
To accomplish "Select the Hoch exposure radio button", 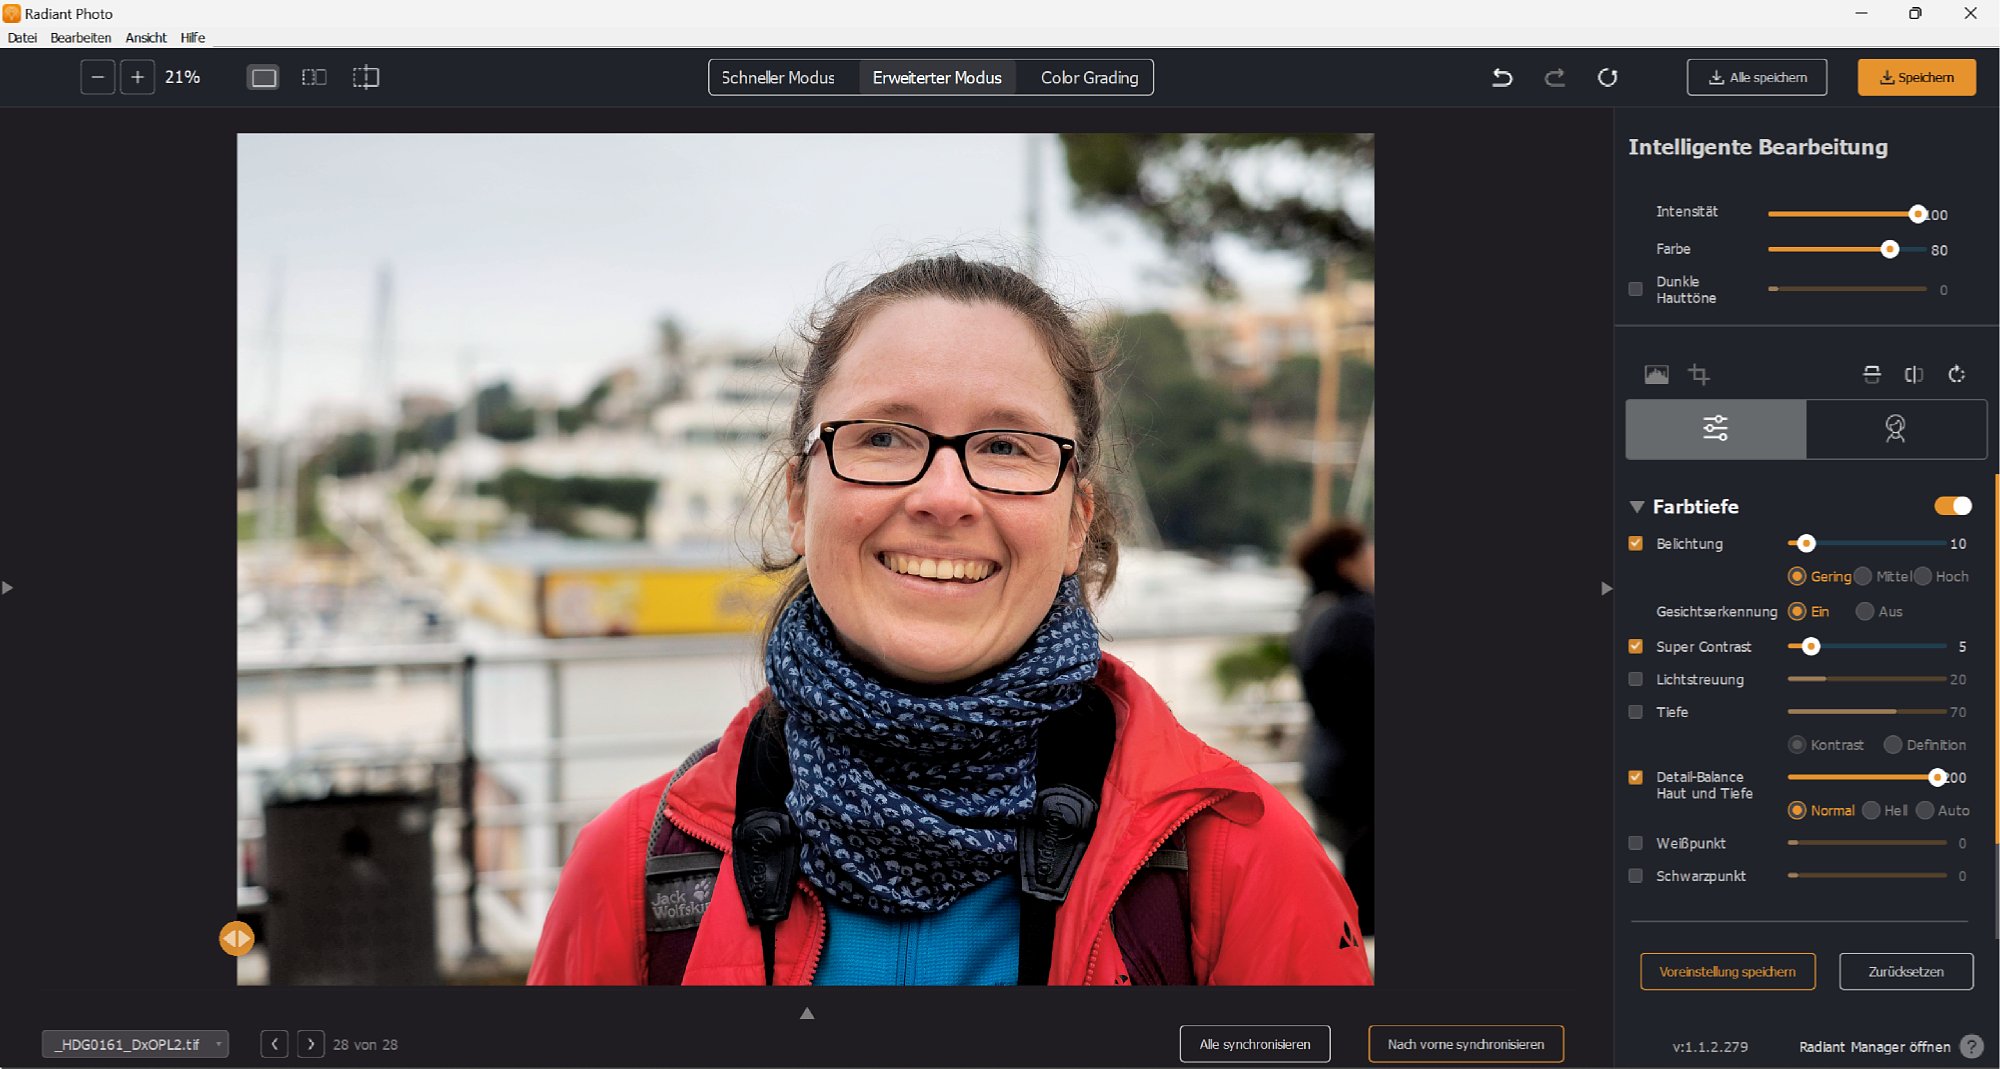I will [x=1923, y=576].
